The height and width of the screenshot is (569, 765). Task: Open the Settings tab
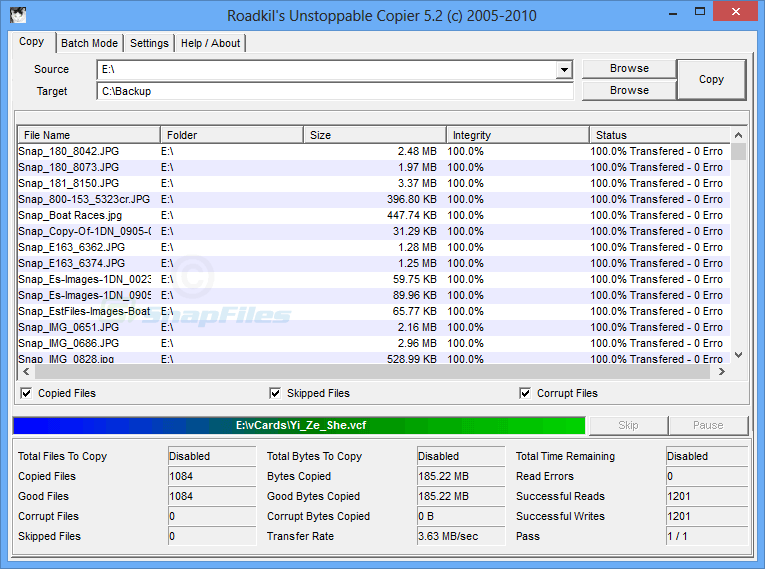(x=149, y=43)
